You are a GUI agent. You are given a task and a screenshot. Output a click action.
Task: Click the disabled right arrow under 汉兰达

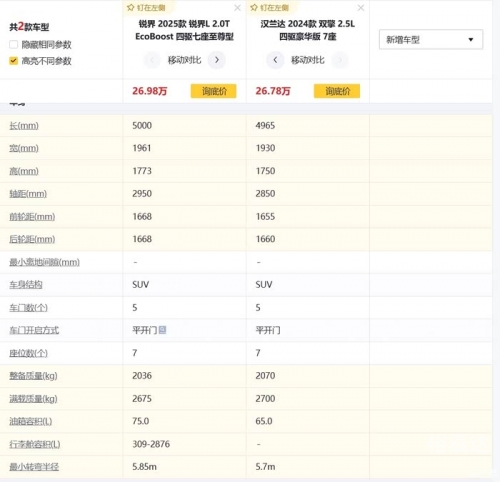(340, 60)
